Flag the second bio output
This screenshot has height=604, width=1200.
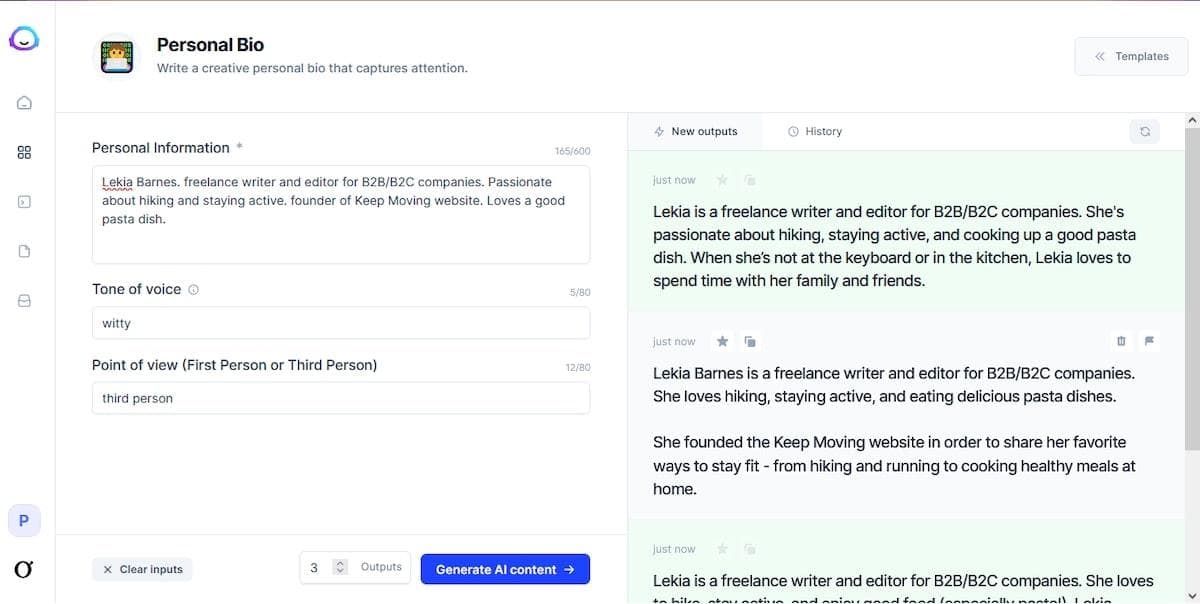(1149, 341)
